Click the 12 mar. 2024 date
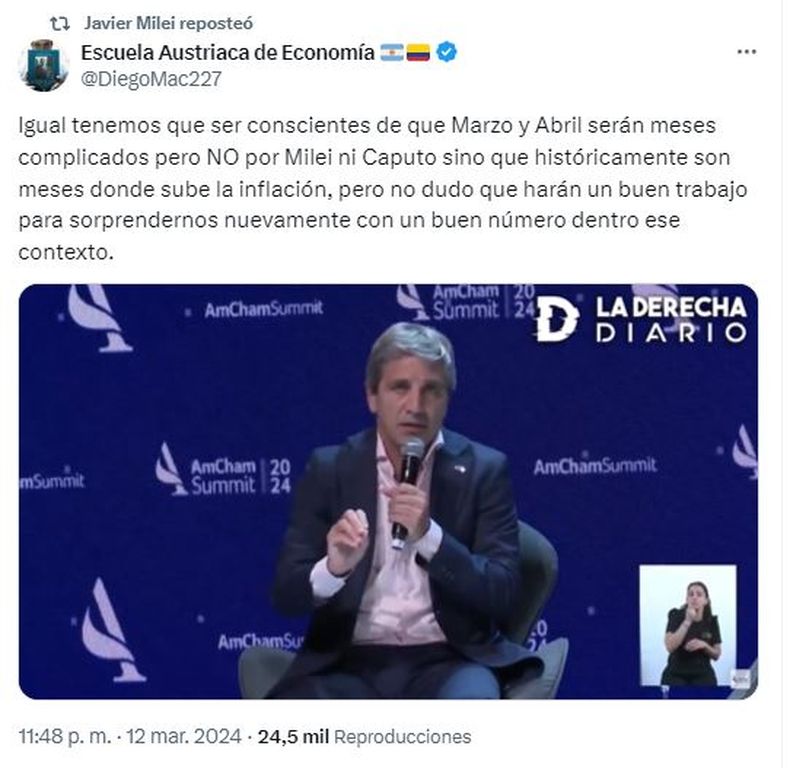The height and width of the screenshot is (768, 790). [x=184, y=736]
